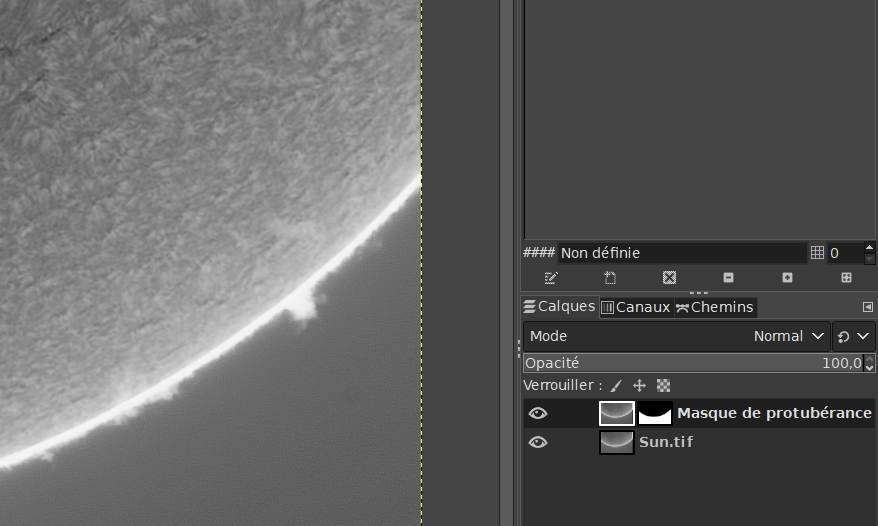Click the edit color pencil icon
The width and height of the screenshot is (878, 526).
point(551,277)
